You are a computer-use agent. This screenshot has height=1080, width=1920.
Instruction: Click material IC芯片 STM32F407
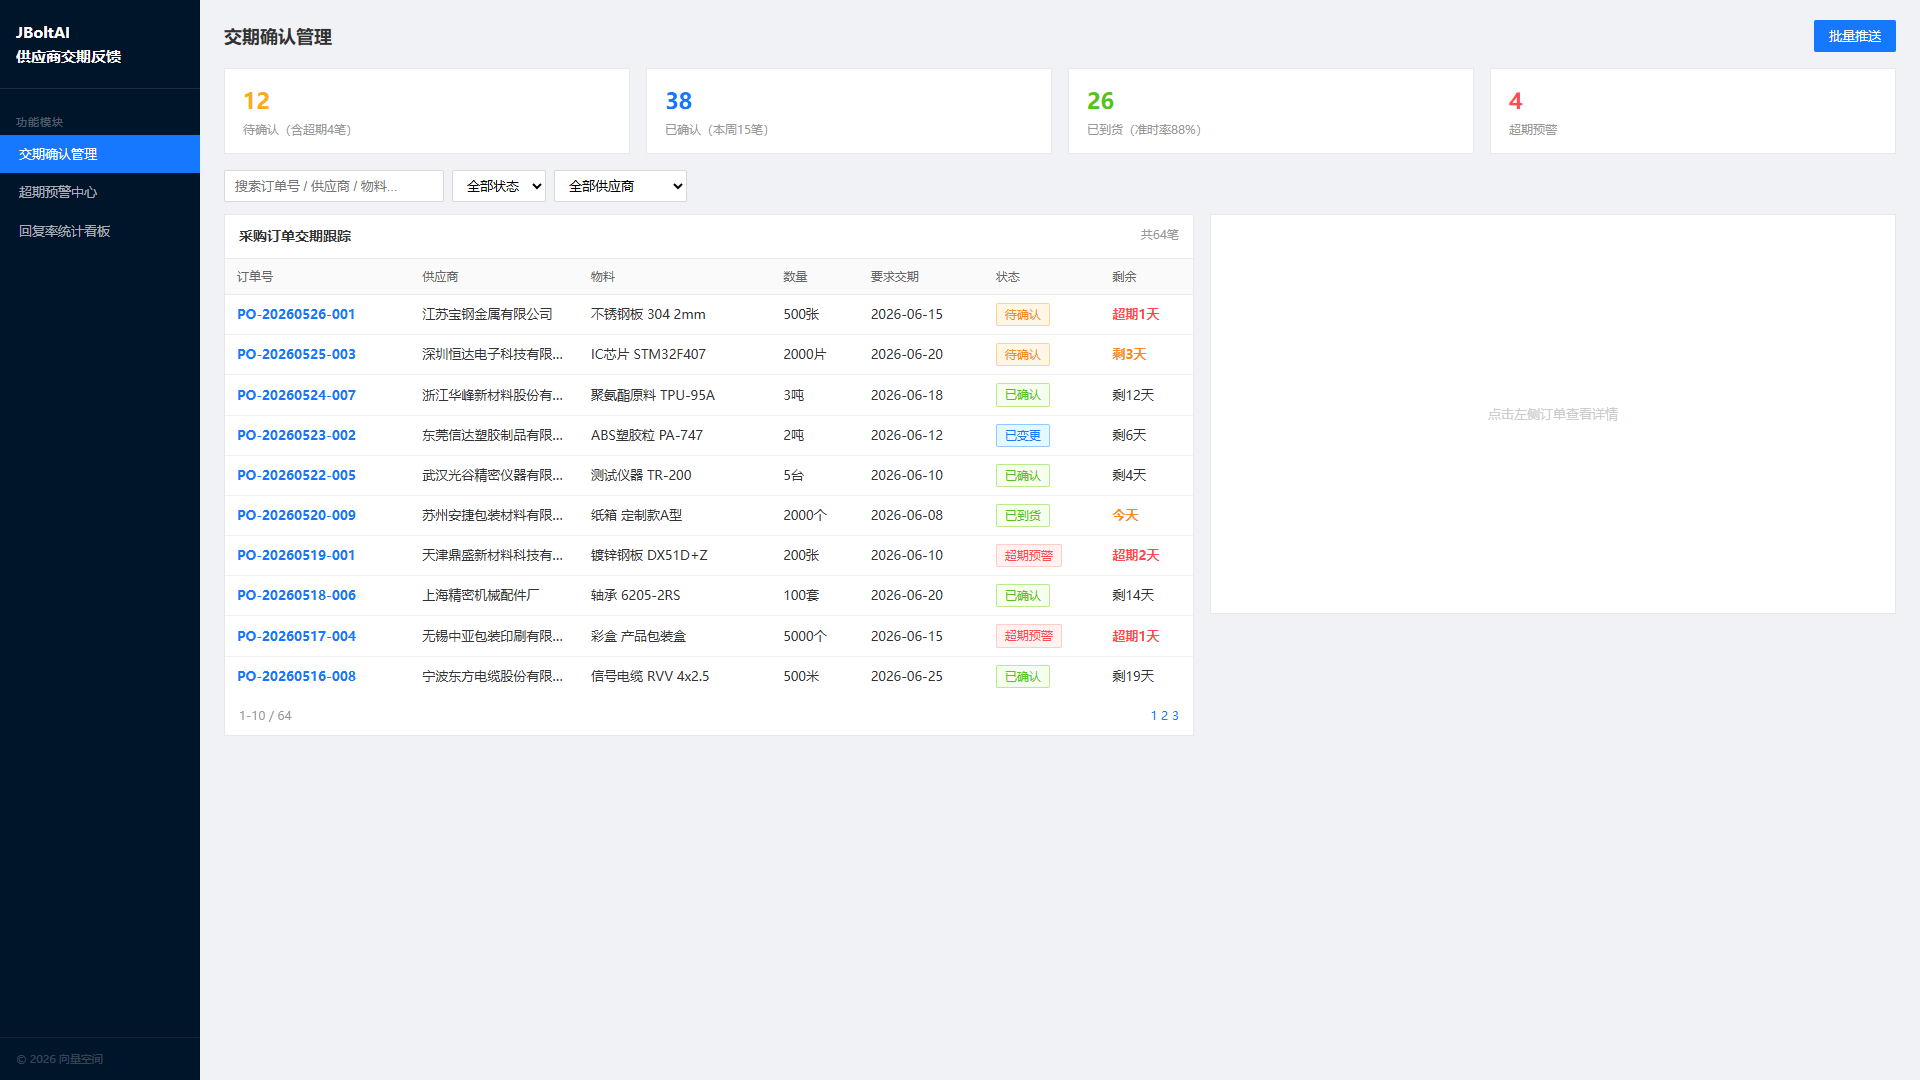click(648, 354)
